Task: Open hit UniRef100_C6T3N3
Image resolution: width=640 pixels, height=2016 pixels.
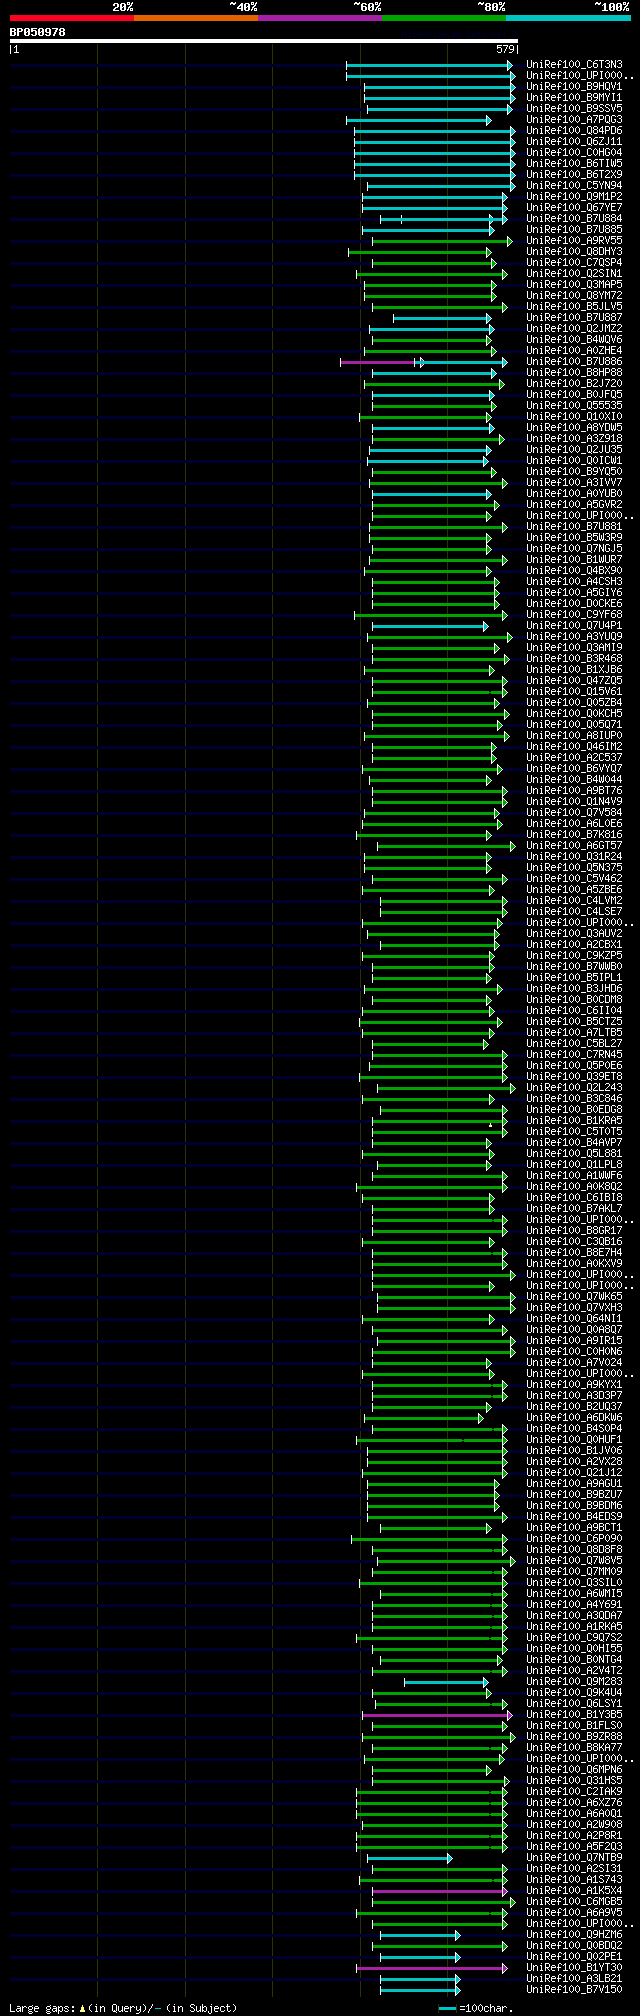Action: point(574,65)
